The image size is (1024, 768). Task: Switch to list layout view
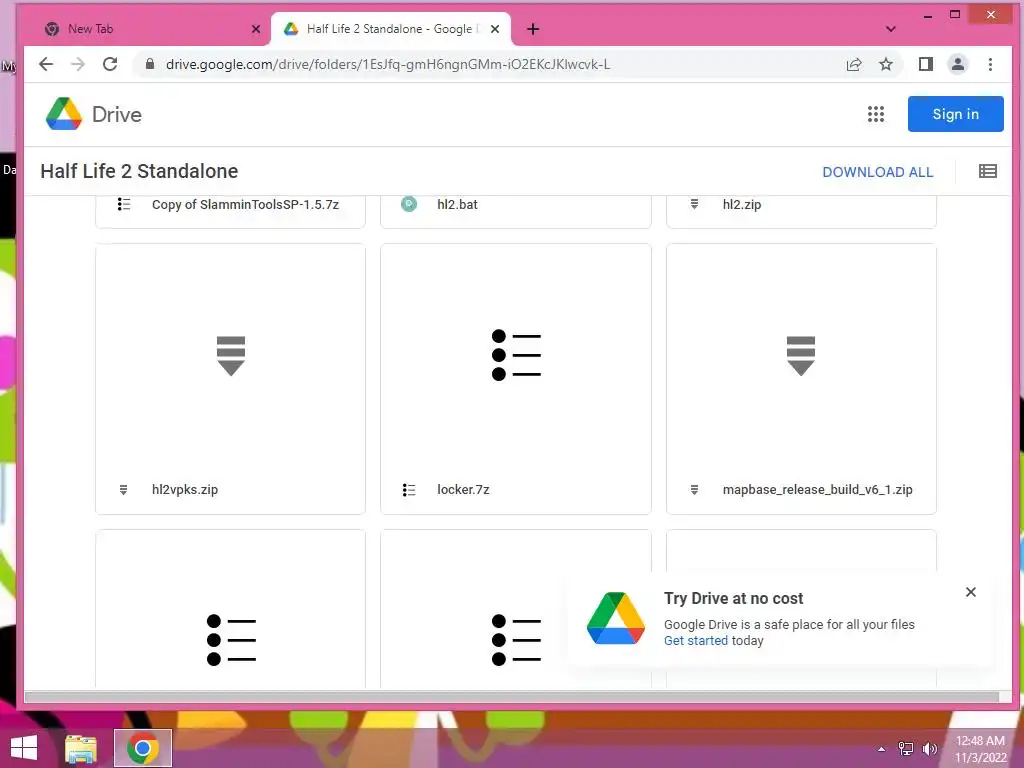pos(987,171)
